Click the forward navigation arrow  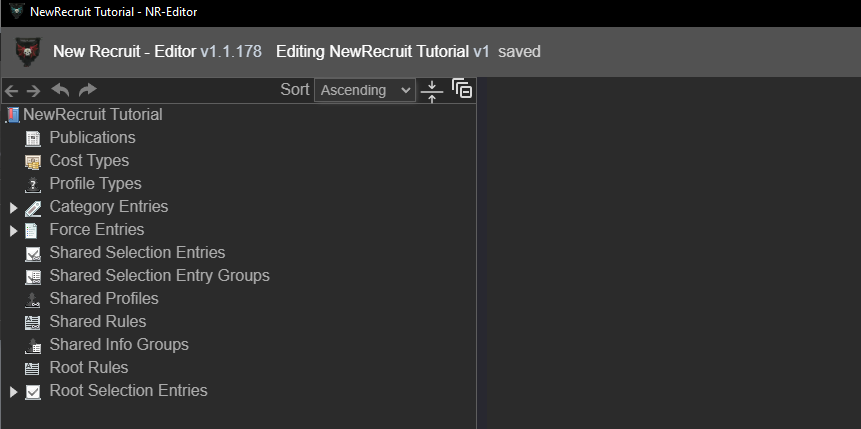click(x=33, y=91)
